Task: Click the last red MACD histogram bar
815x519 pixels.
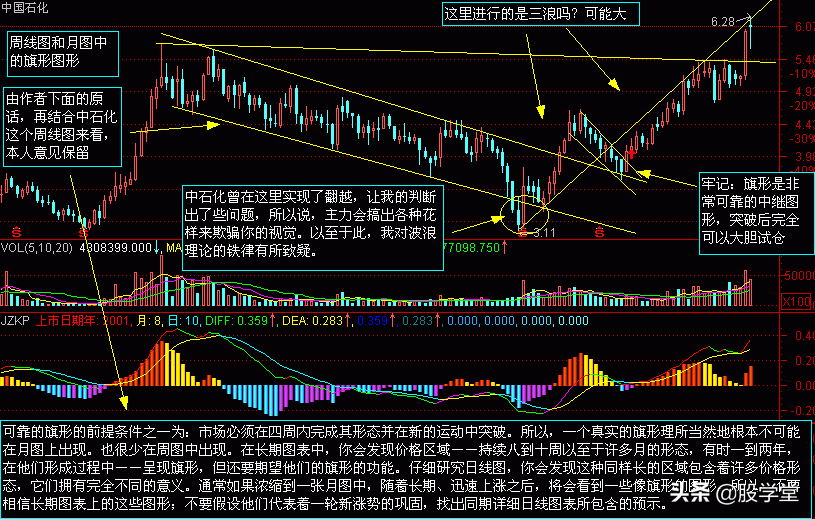Action: pyautogui.click(x=751, y=376)
